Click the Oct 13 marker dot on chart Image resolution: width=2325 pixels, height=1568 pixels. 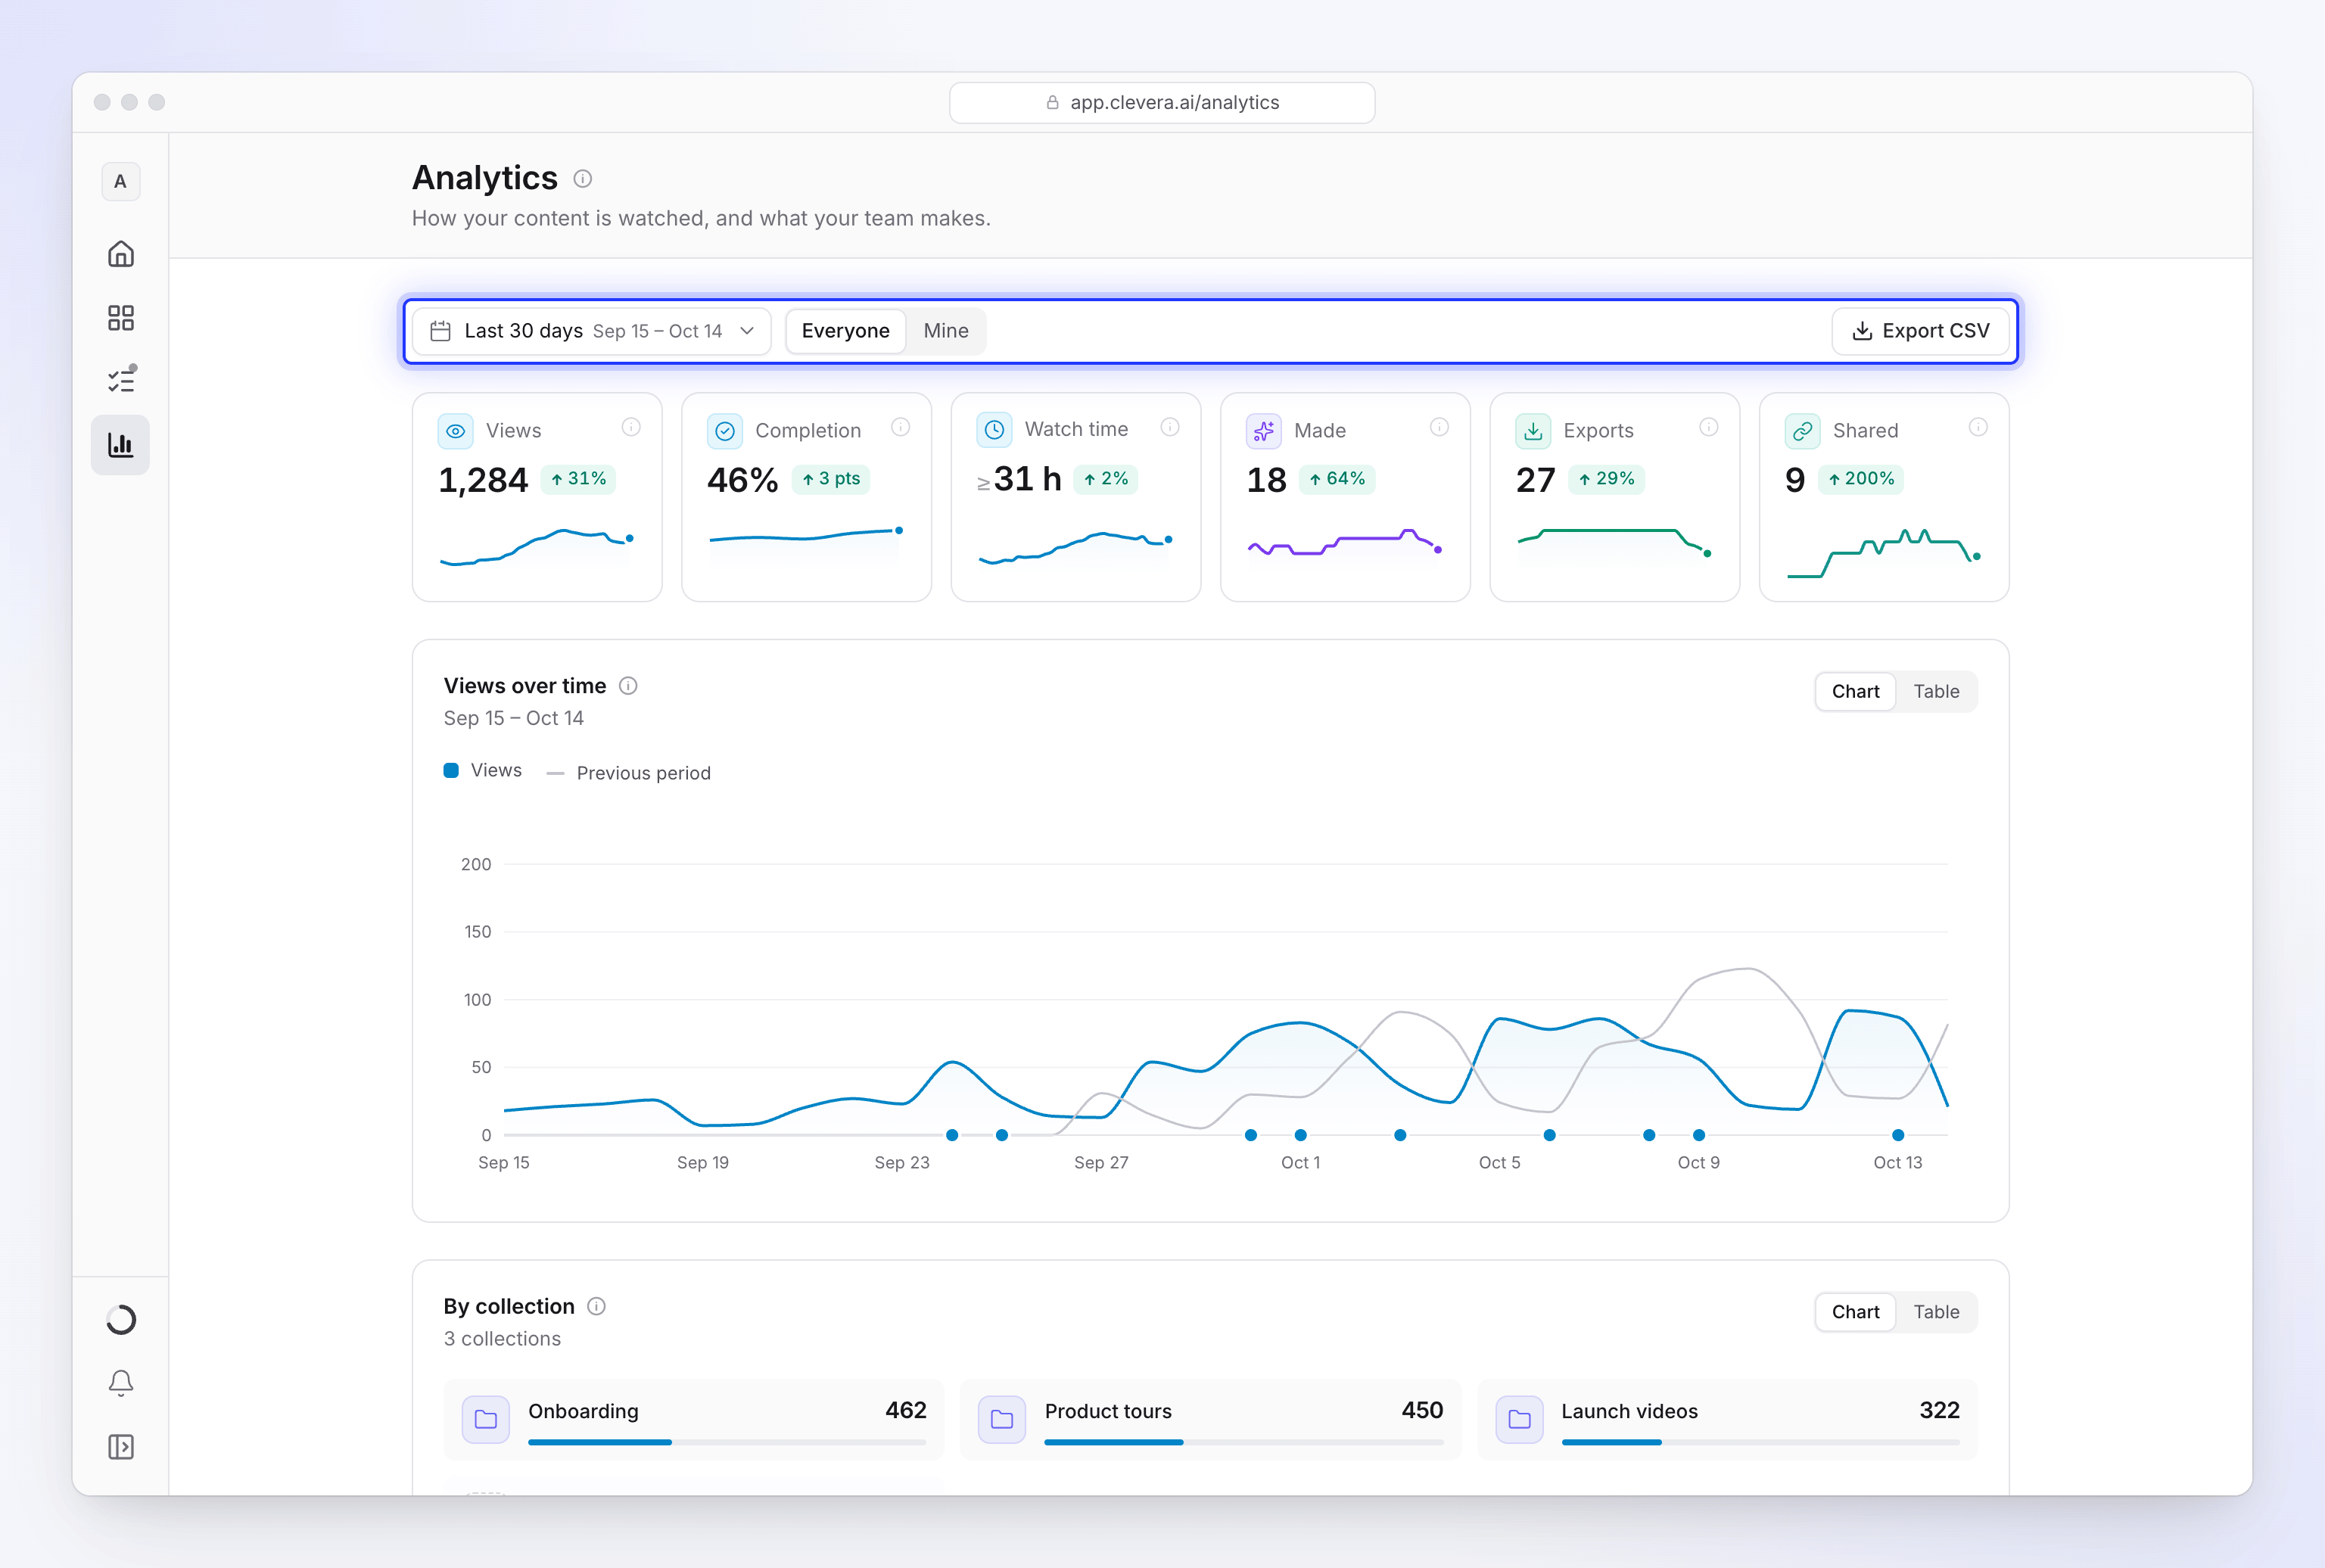[x=1898, y=1135]
